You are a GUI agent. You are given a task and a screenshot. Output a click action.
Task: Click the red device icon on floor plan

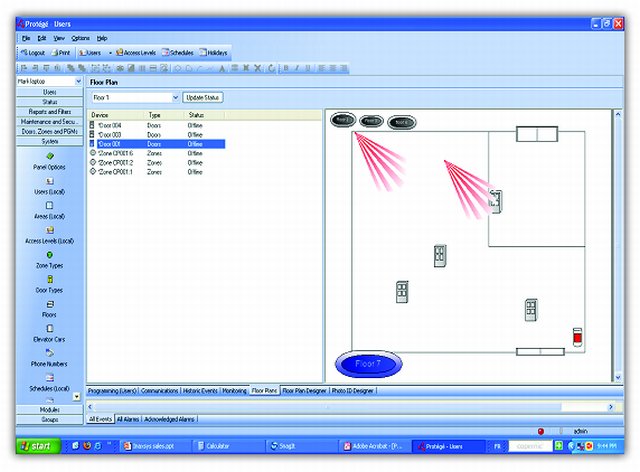point(576,337)
